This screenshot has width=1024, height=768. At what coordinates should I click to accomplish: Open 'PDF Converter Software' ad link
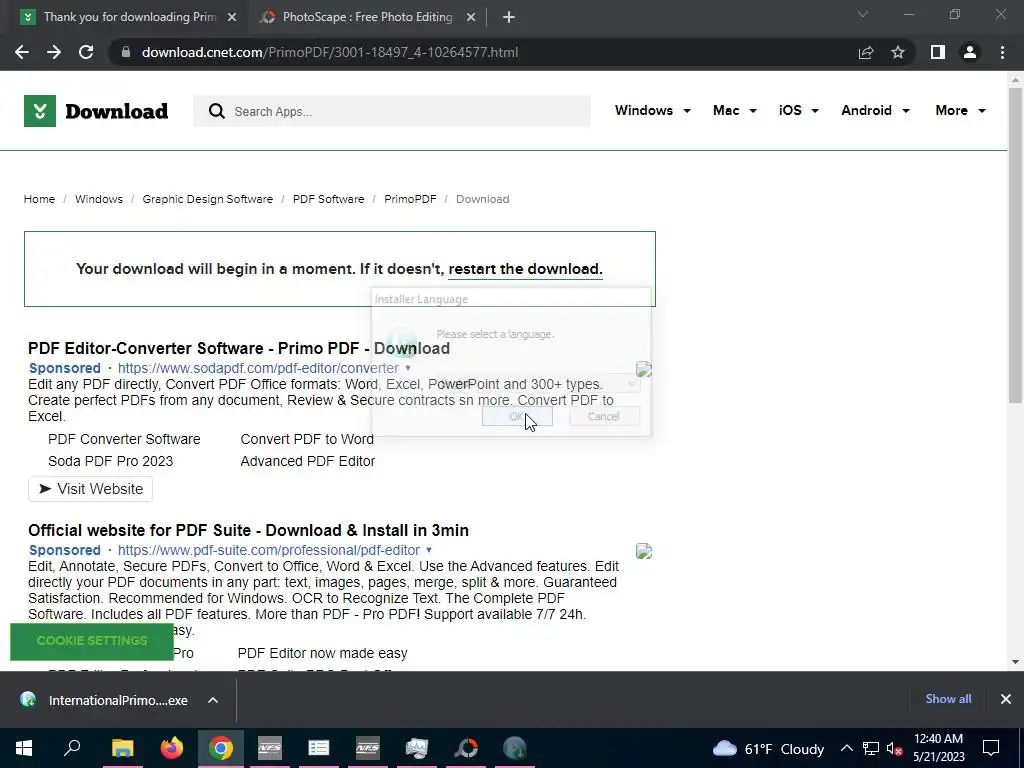124,440
